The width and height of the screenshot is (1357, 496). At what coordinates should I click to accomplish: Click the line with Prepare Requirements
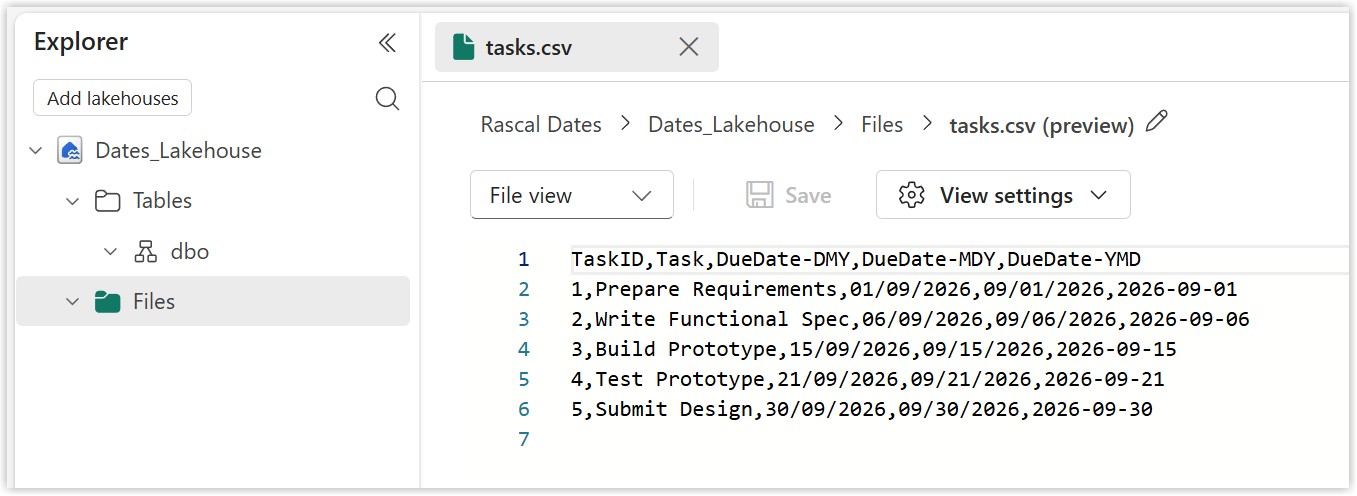(904, 290)
